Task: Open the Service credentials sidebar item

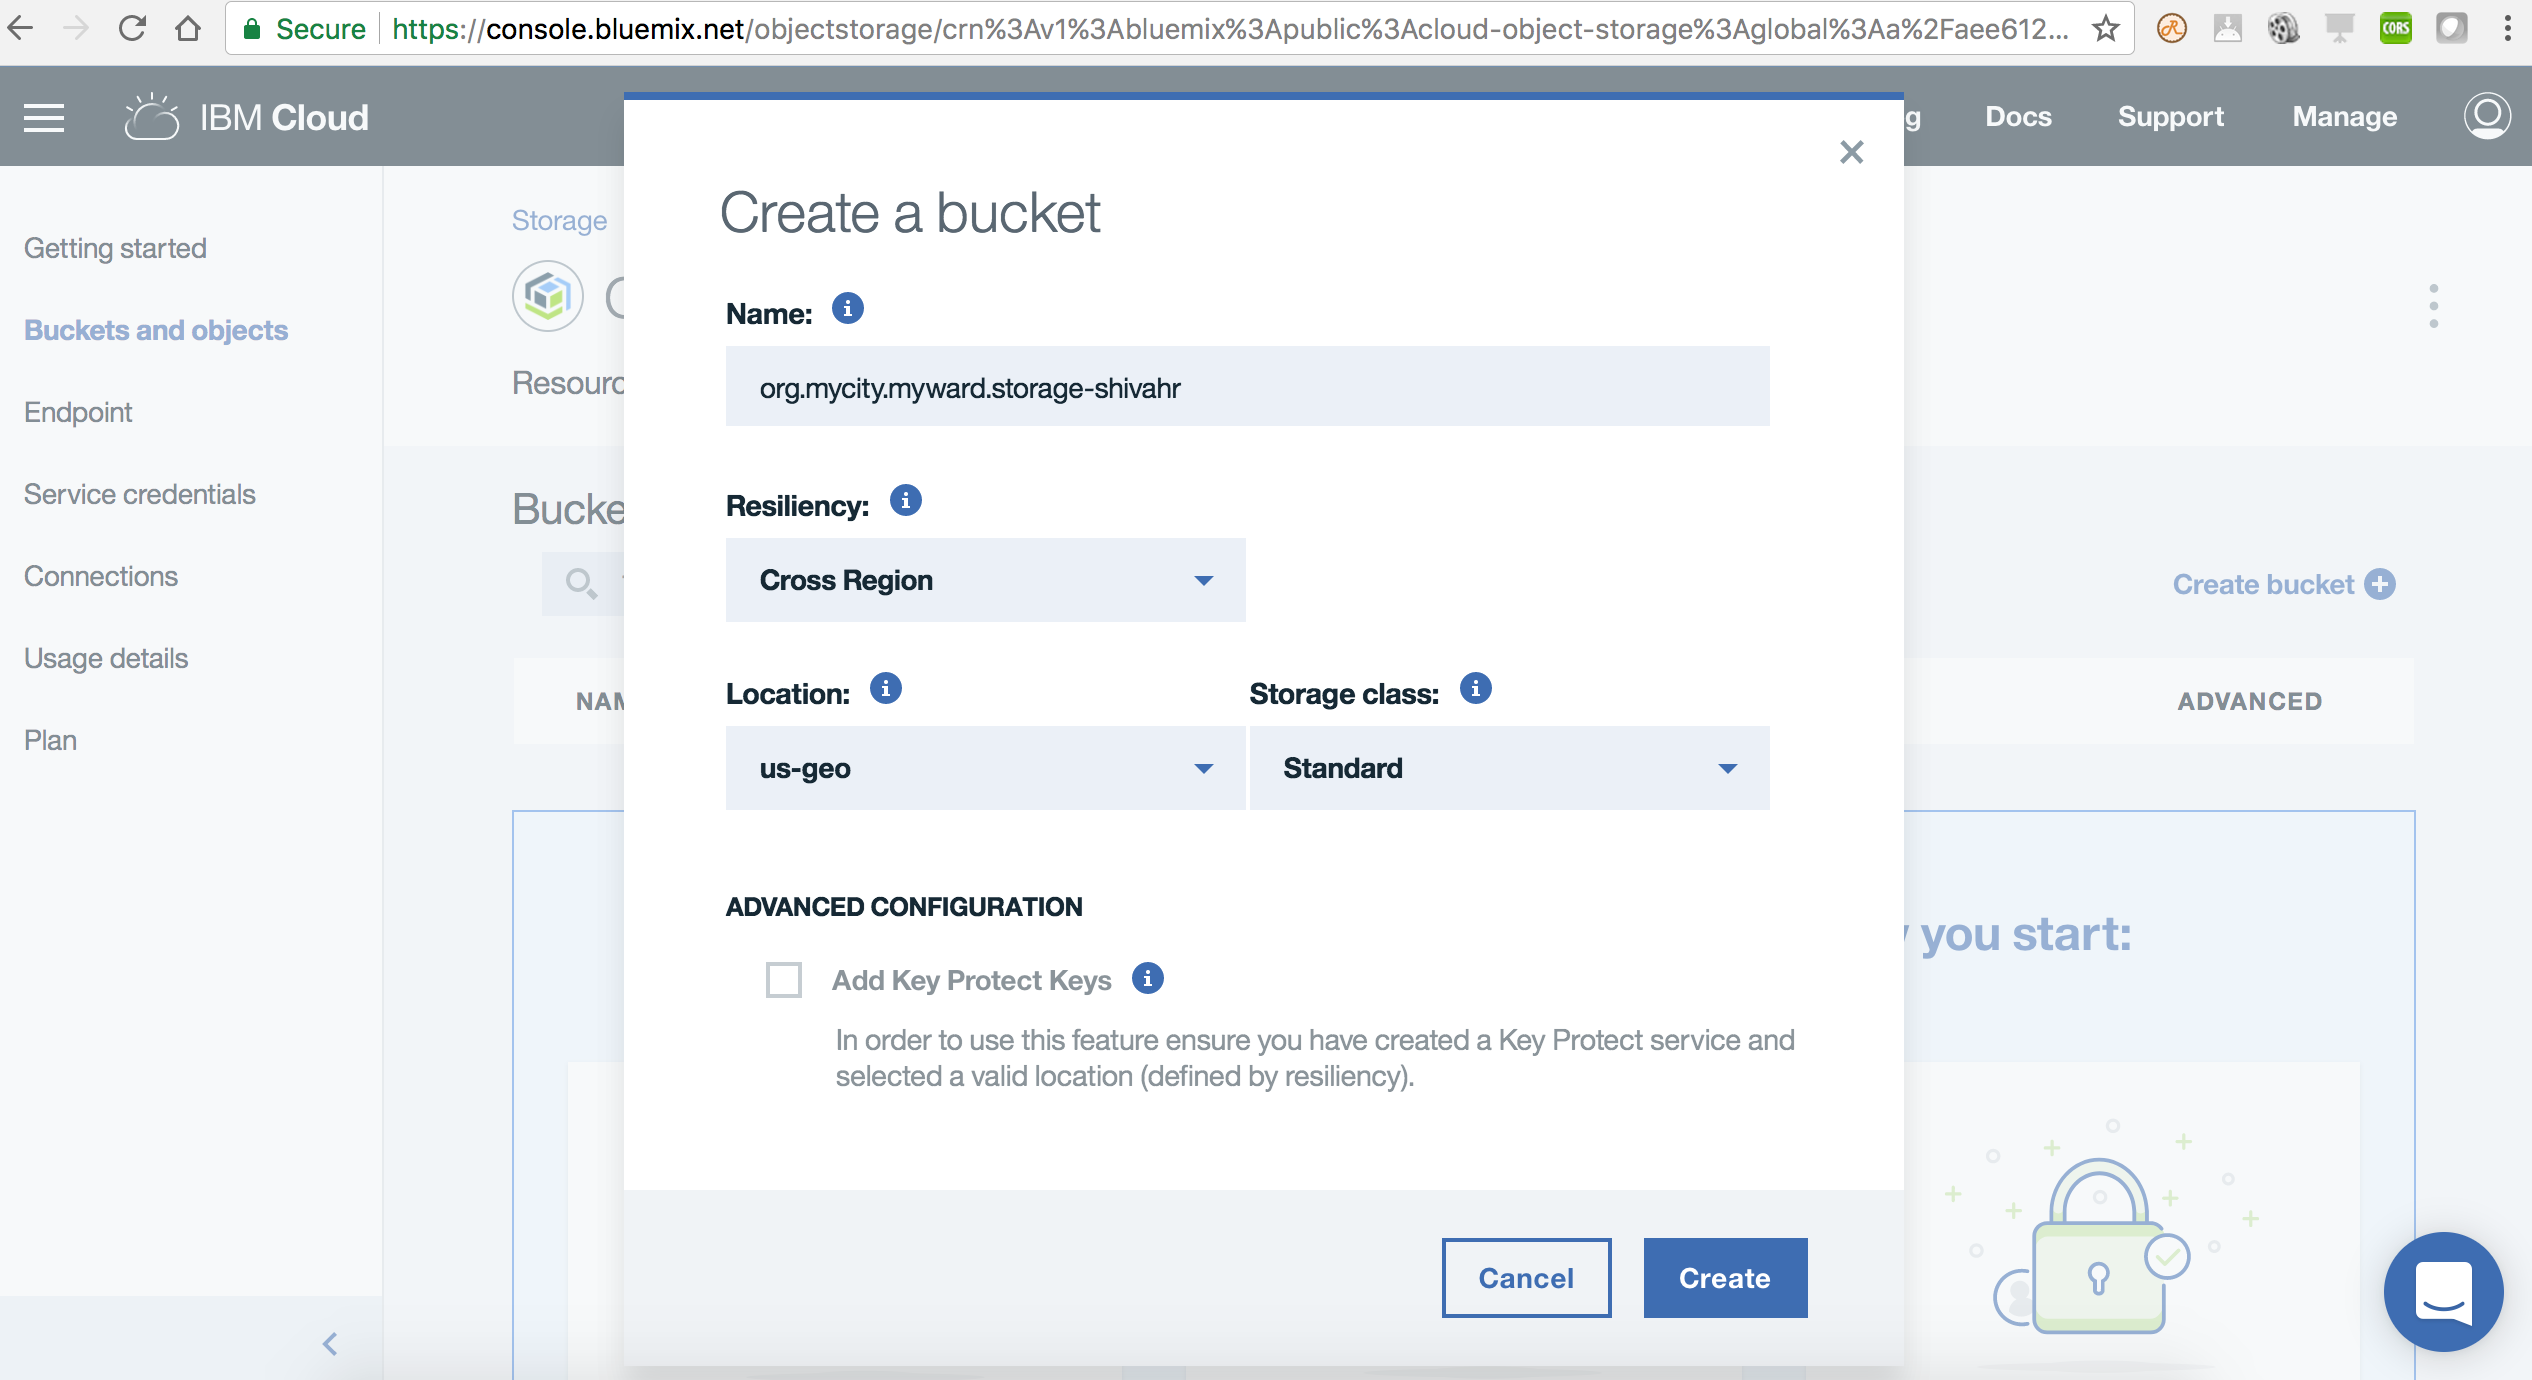Action: [140, 494]
